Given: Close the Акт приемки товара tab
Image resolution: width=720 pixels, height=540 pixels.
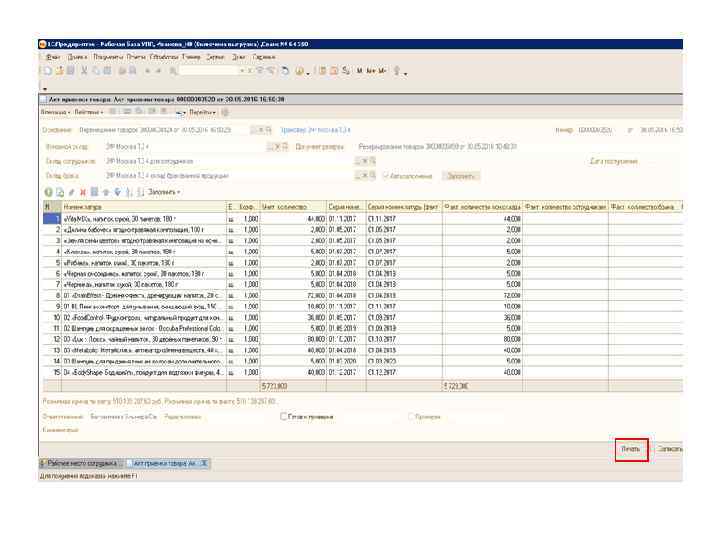Looking at the screenshot, I should click(x=205, y=463).
